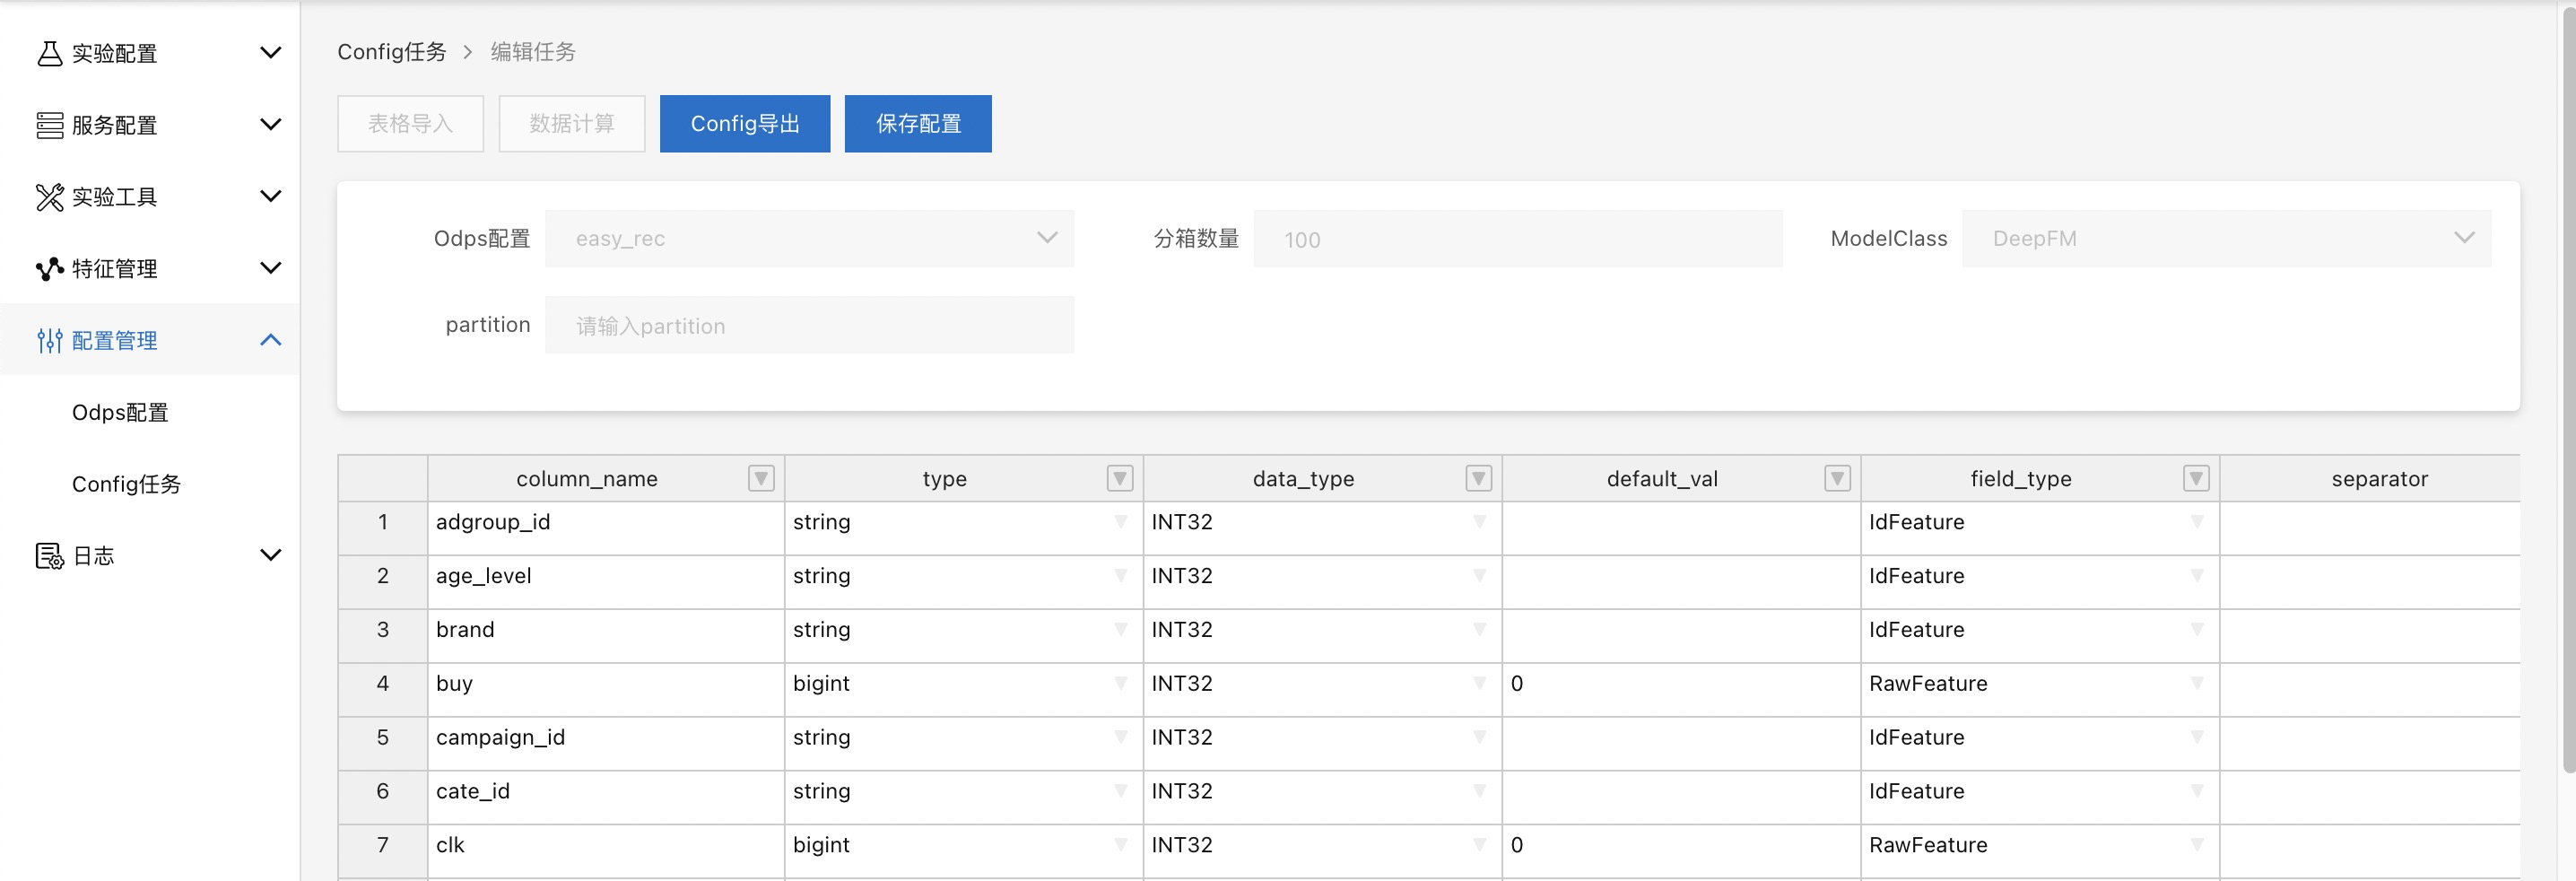Select the brand column_name cell
This screenshot has height=881, width=2576.
(606, 636)
